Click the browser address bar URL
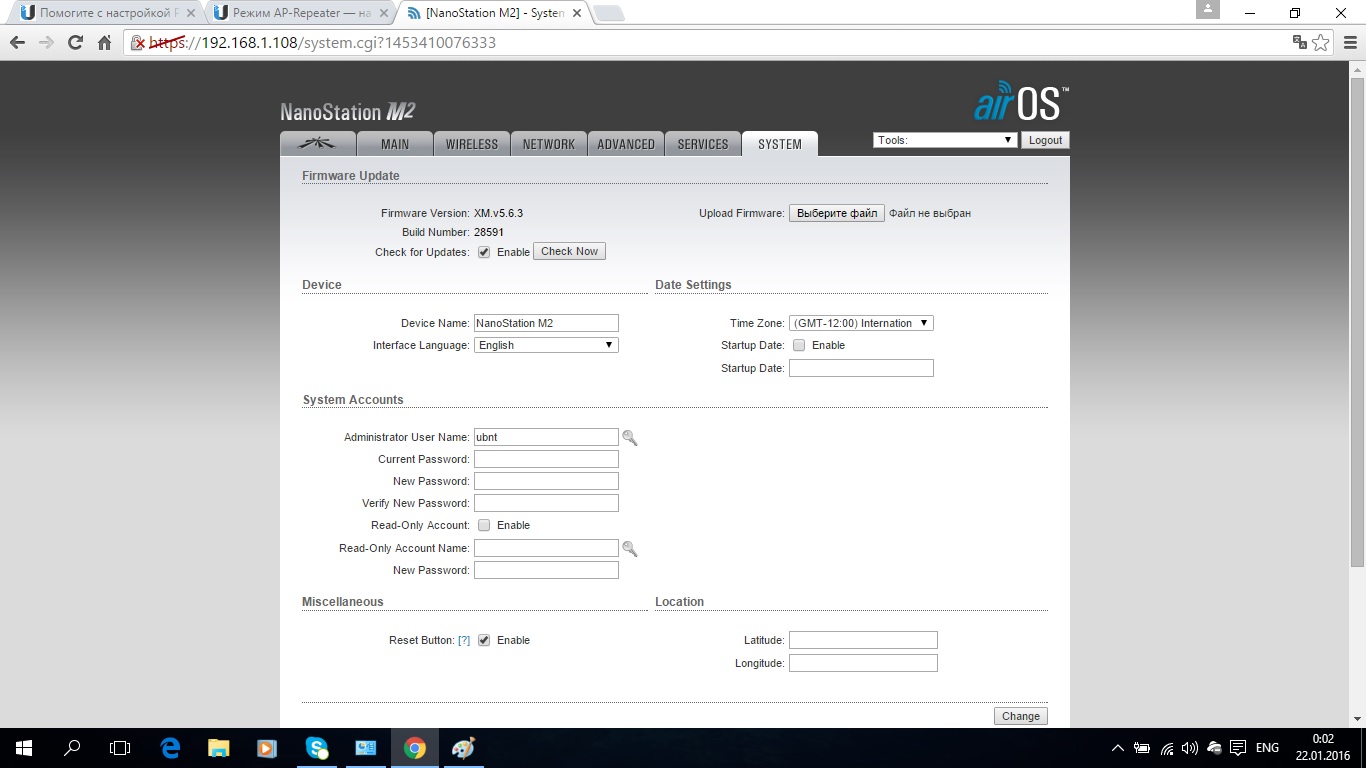This screenshot has height=768, width=1366. (x=322, y=43)
